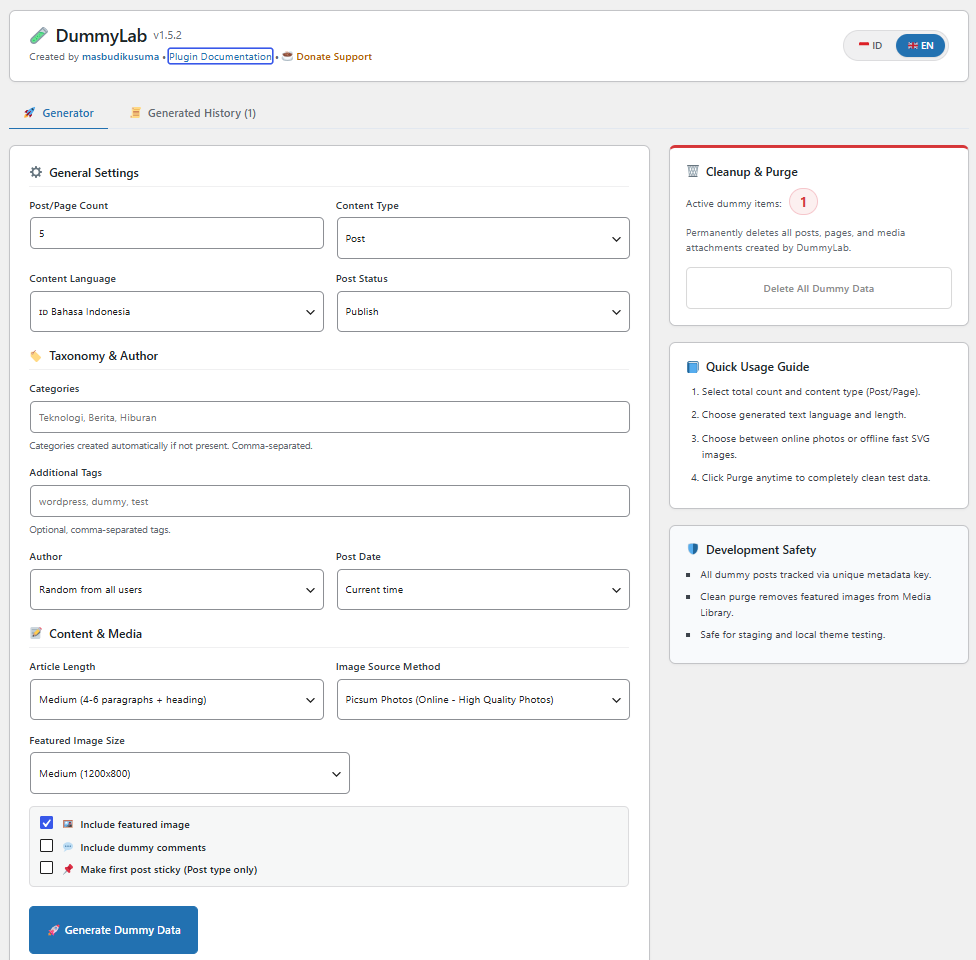Click the pushpin icon beside Make first post sticky
Viewport: 976px width, 960px height.
68,869
